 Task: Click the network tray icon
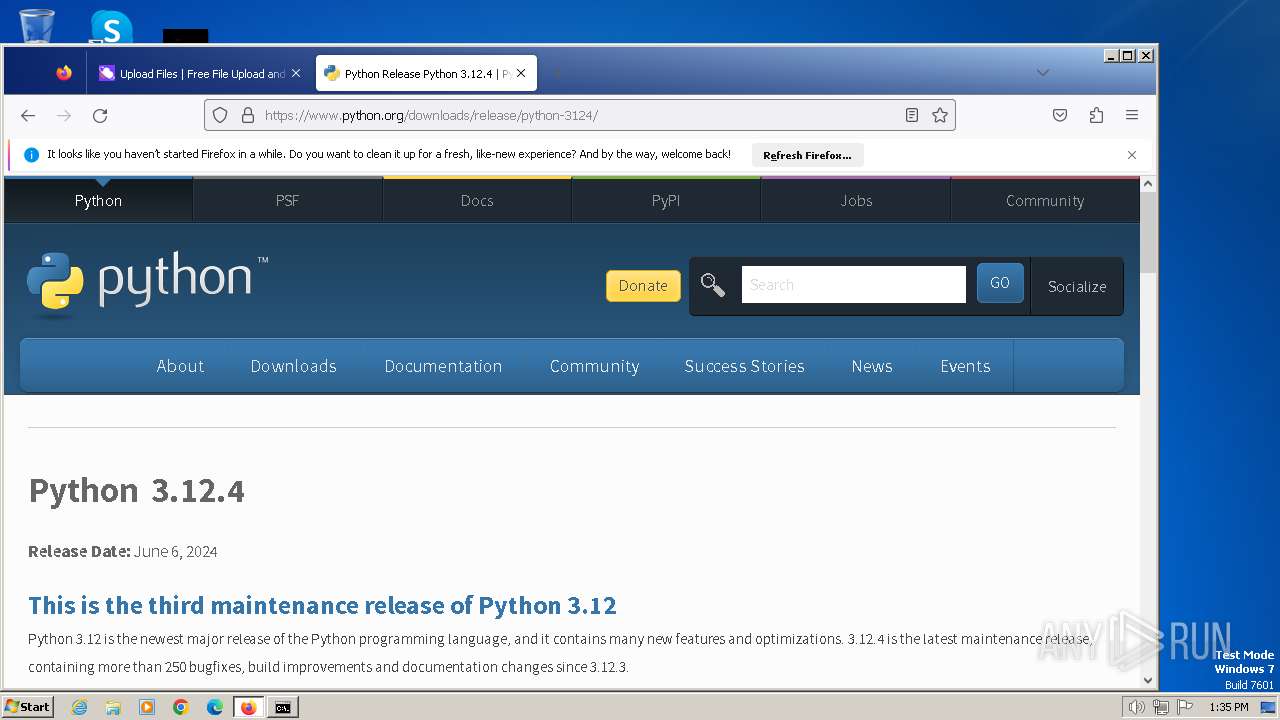point(1161,707)
